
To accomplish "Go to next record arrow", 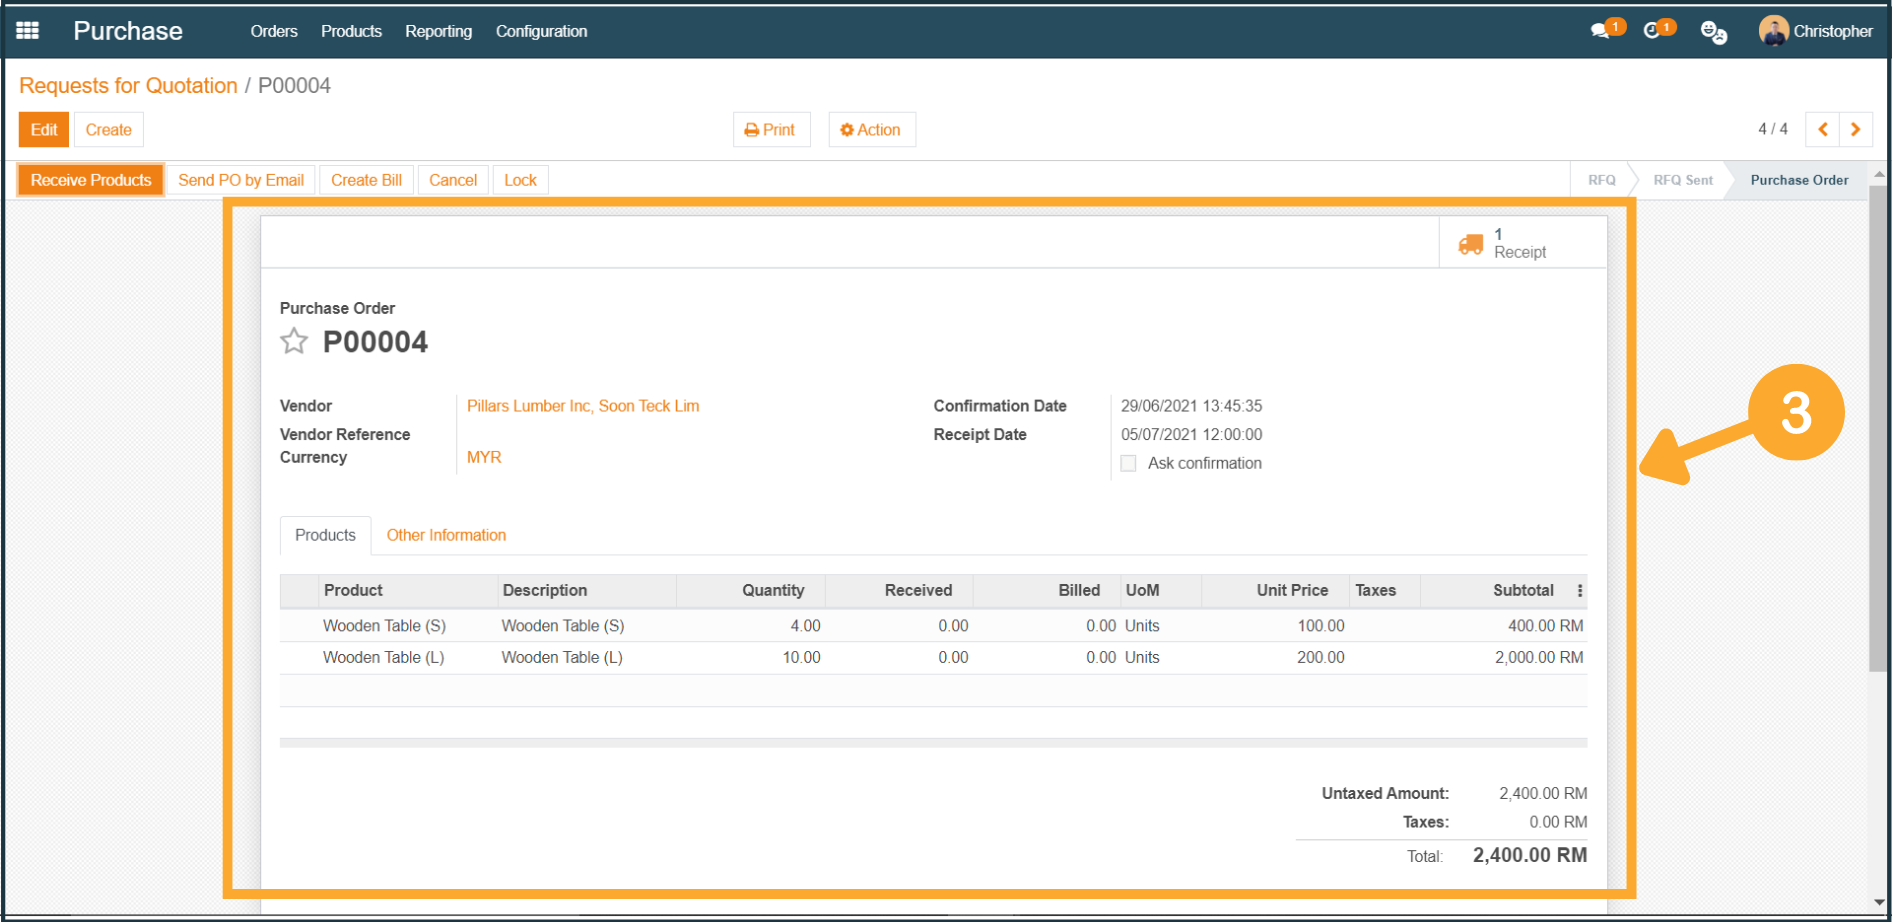I will pyautogui.click(x=1856, y=130).
